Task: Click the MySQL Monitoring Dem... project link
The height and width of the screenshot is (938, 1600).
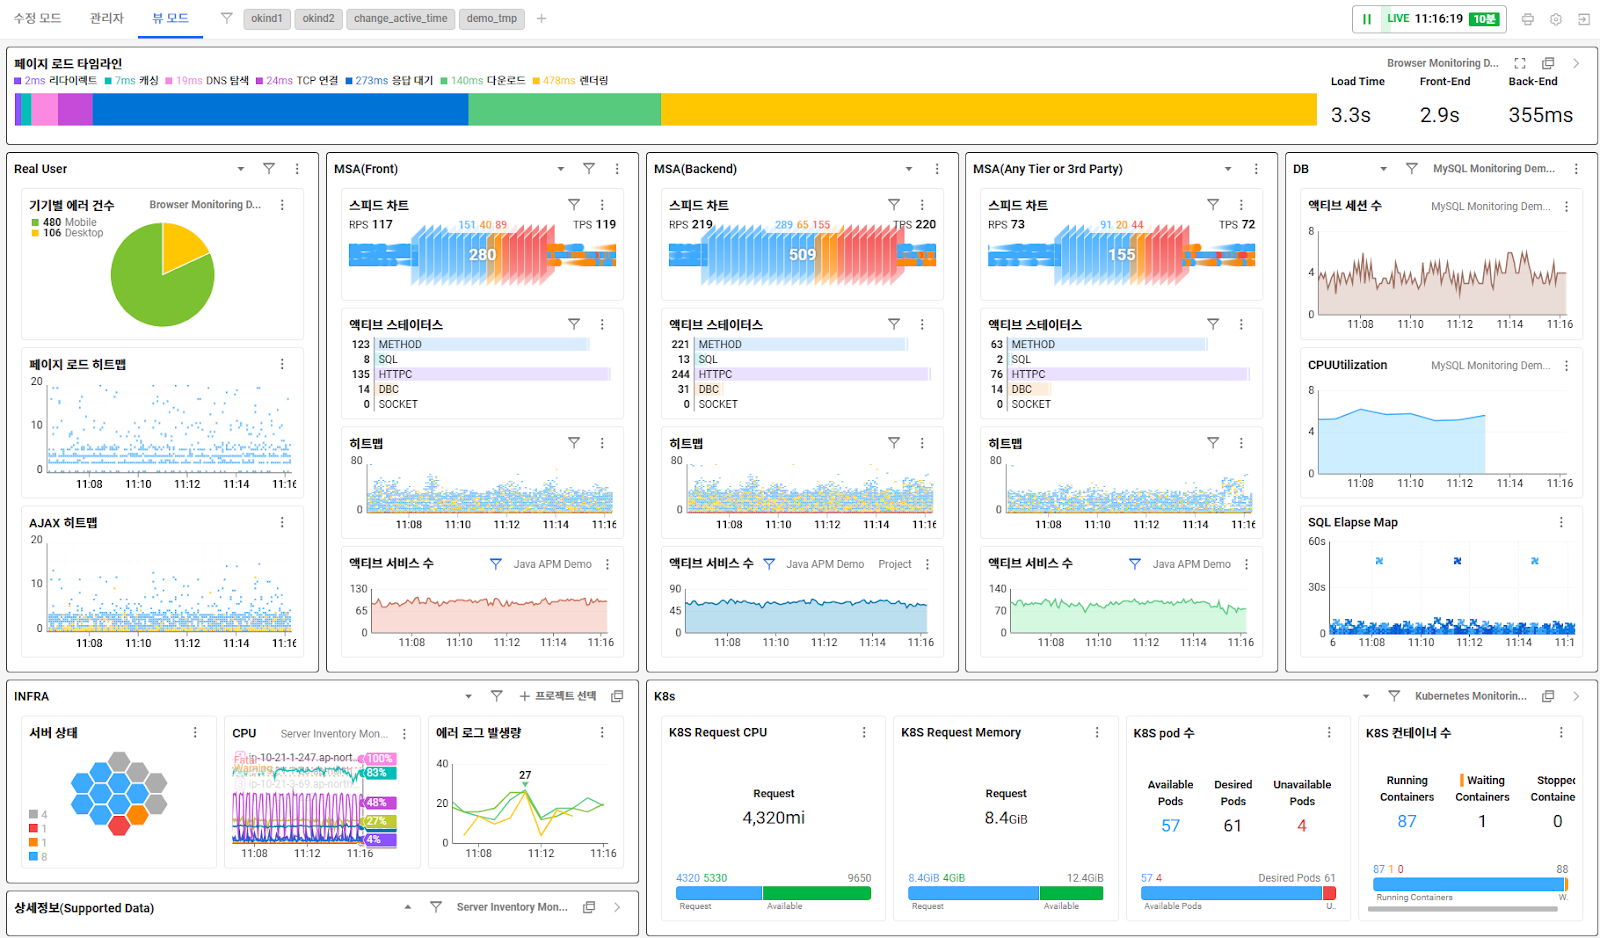Action: point(1494,169)
